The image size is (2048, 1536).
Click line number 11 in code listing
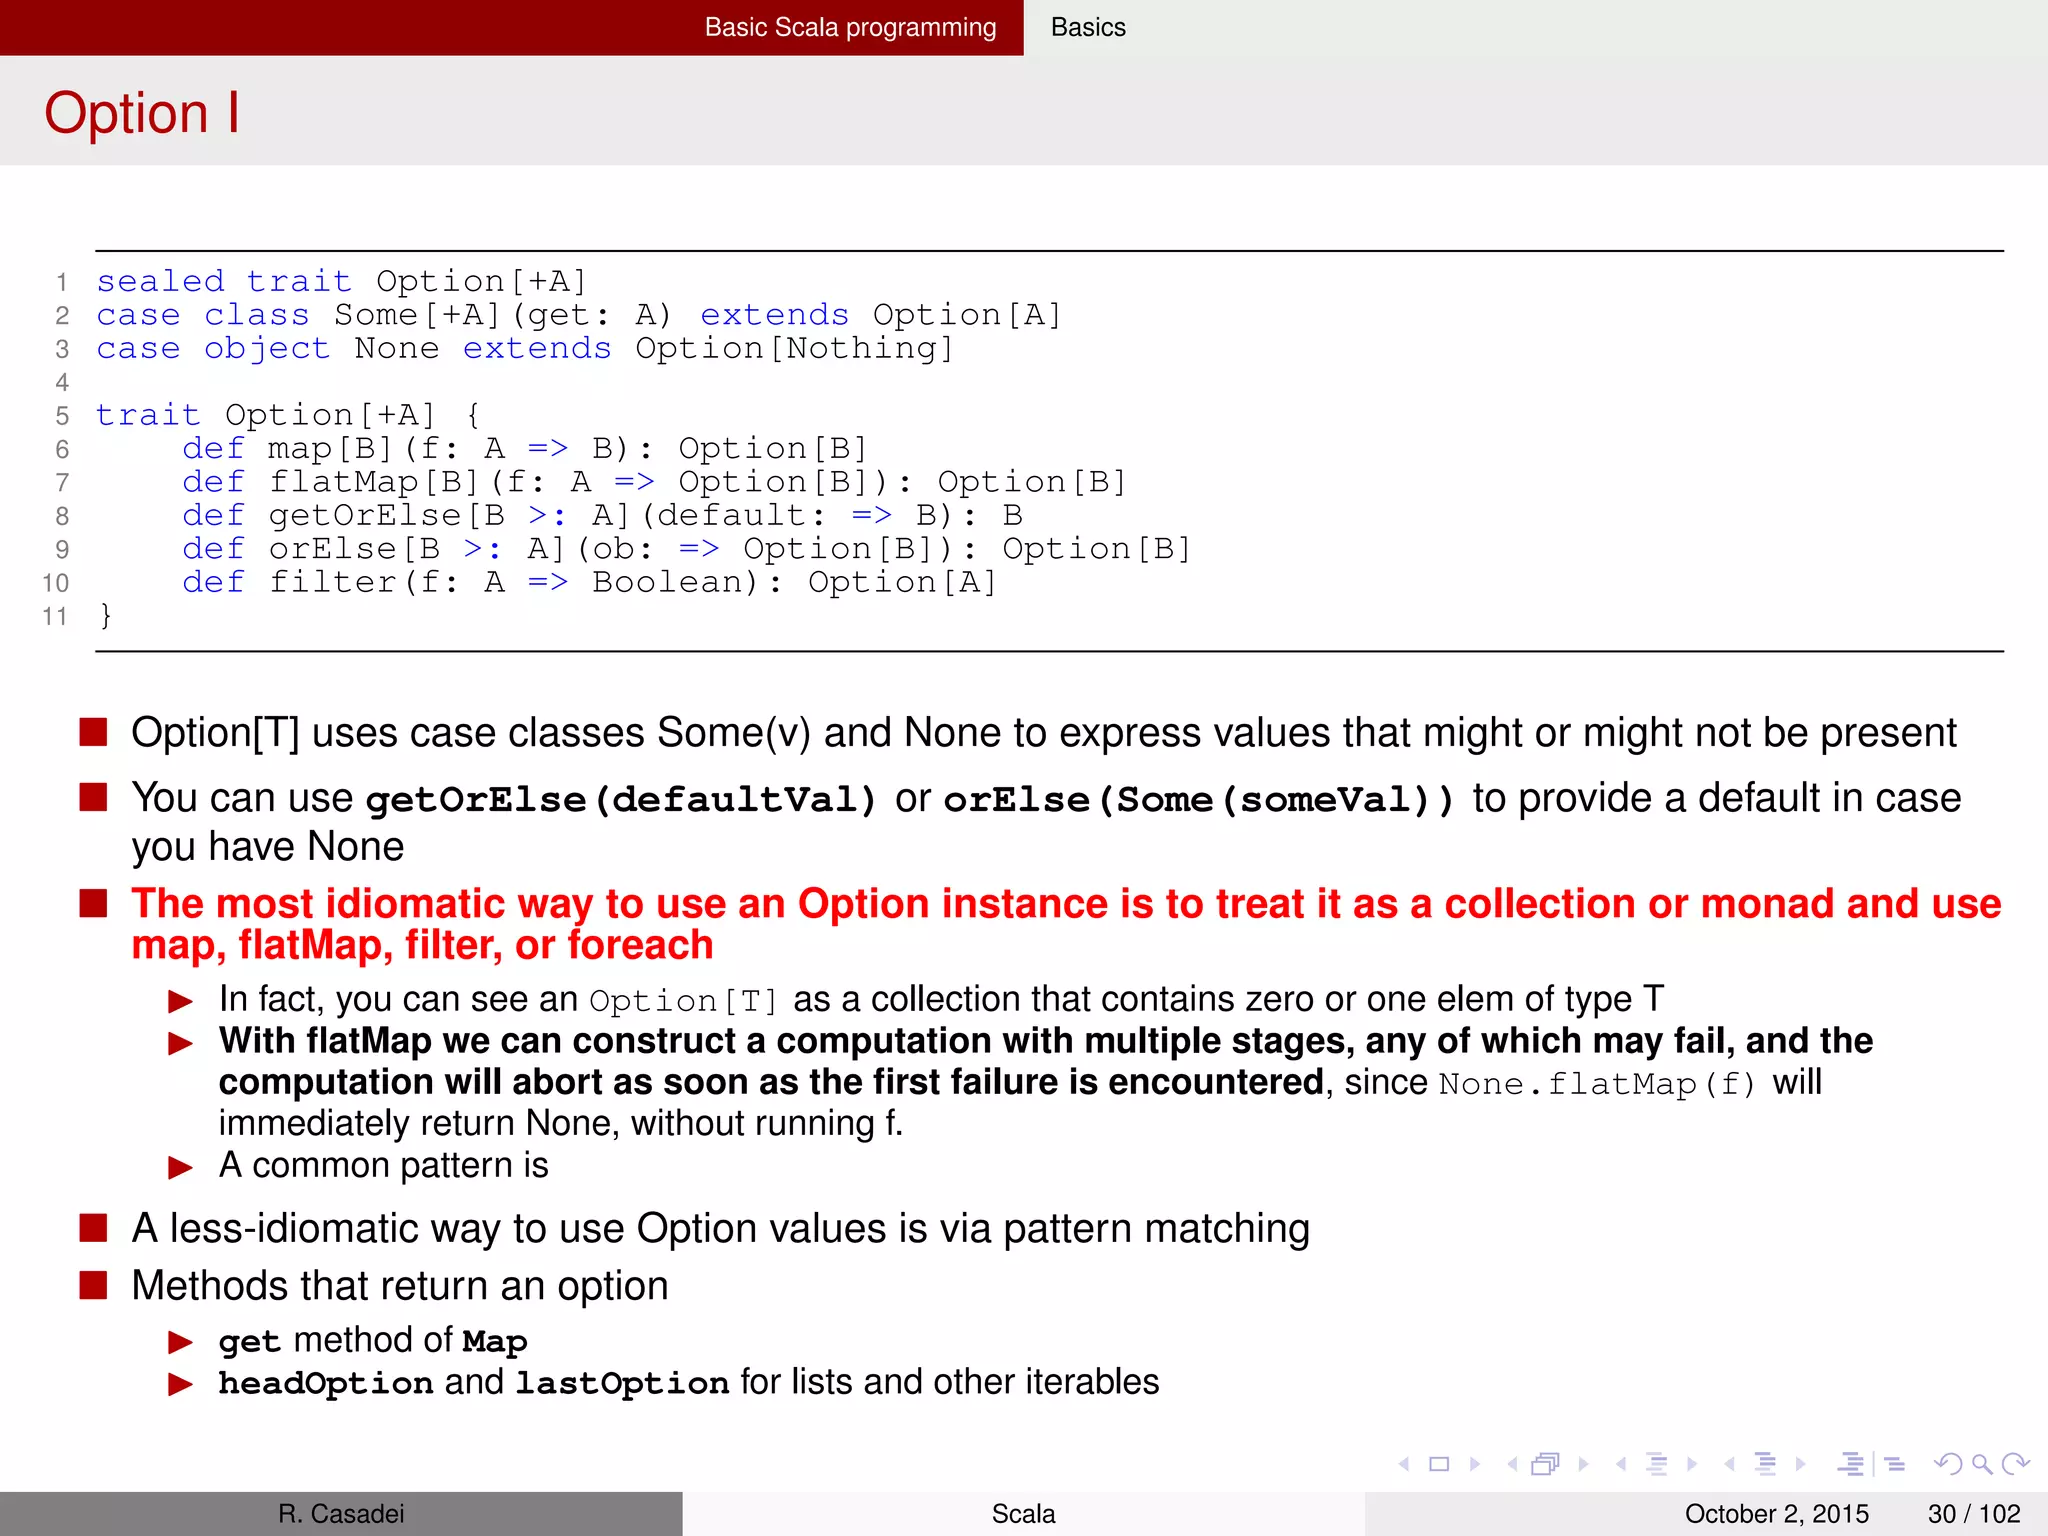[x=55, y=616]
